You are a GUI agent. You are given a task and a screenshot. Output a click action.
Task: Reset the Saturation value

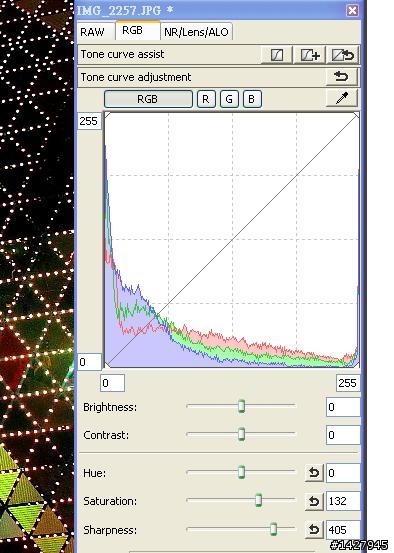314,501
